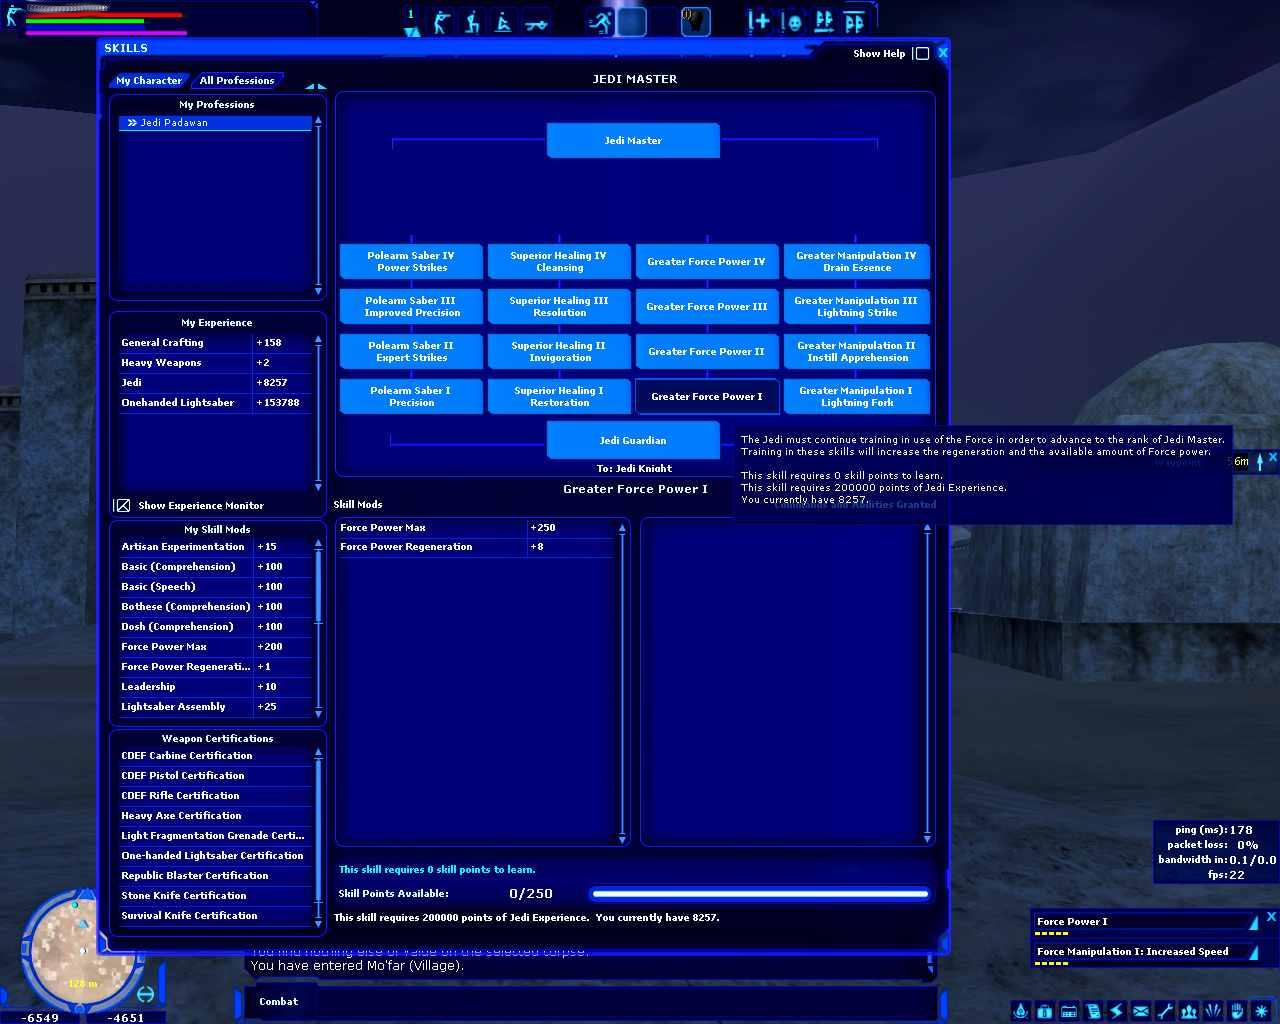Select Polearm Saber I Precision skill
The image size is (1280, 1024).
point(411,397)
